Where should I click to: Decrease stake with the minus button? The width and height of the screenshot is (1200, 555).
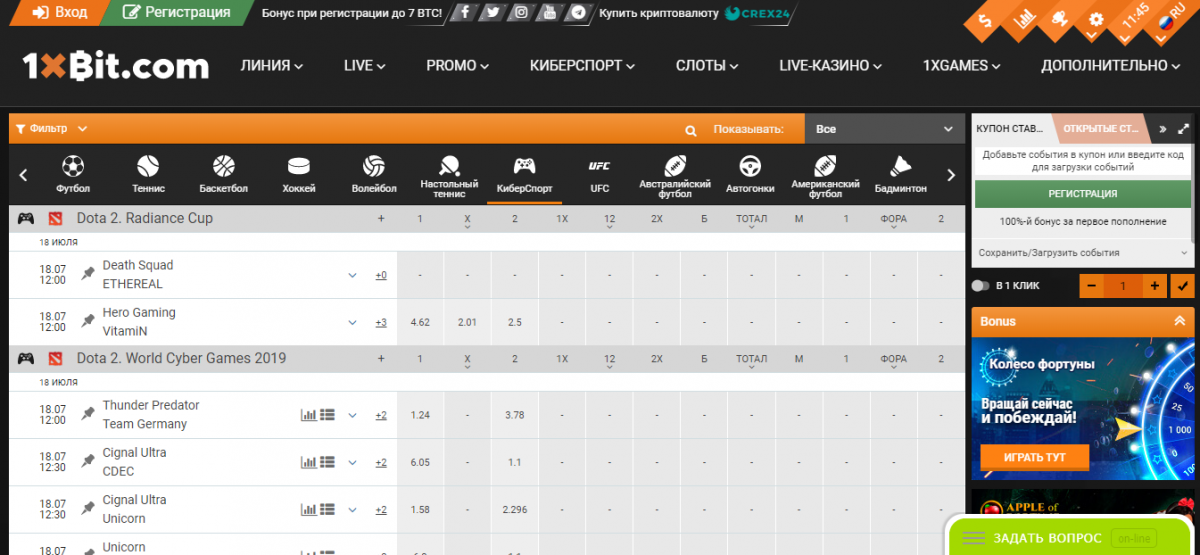1091,286
